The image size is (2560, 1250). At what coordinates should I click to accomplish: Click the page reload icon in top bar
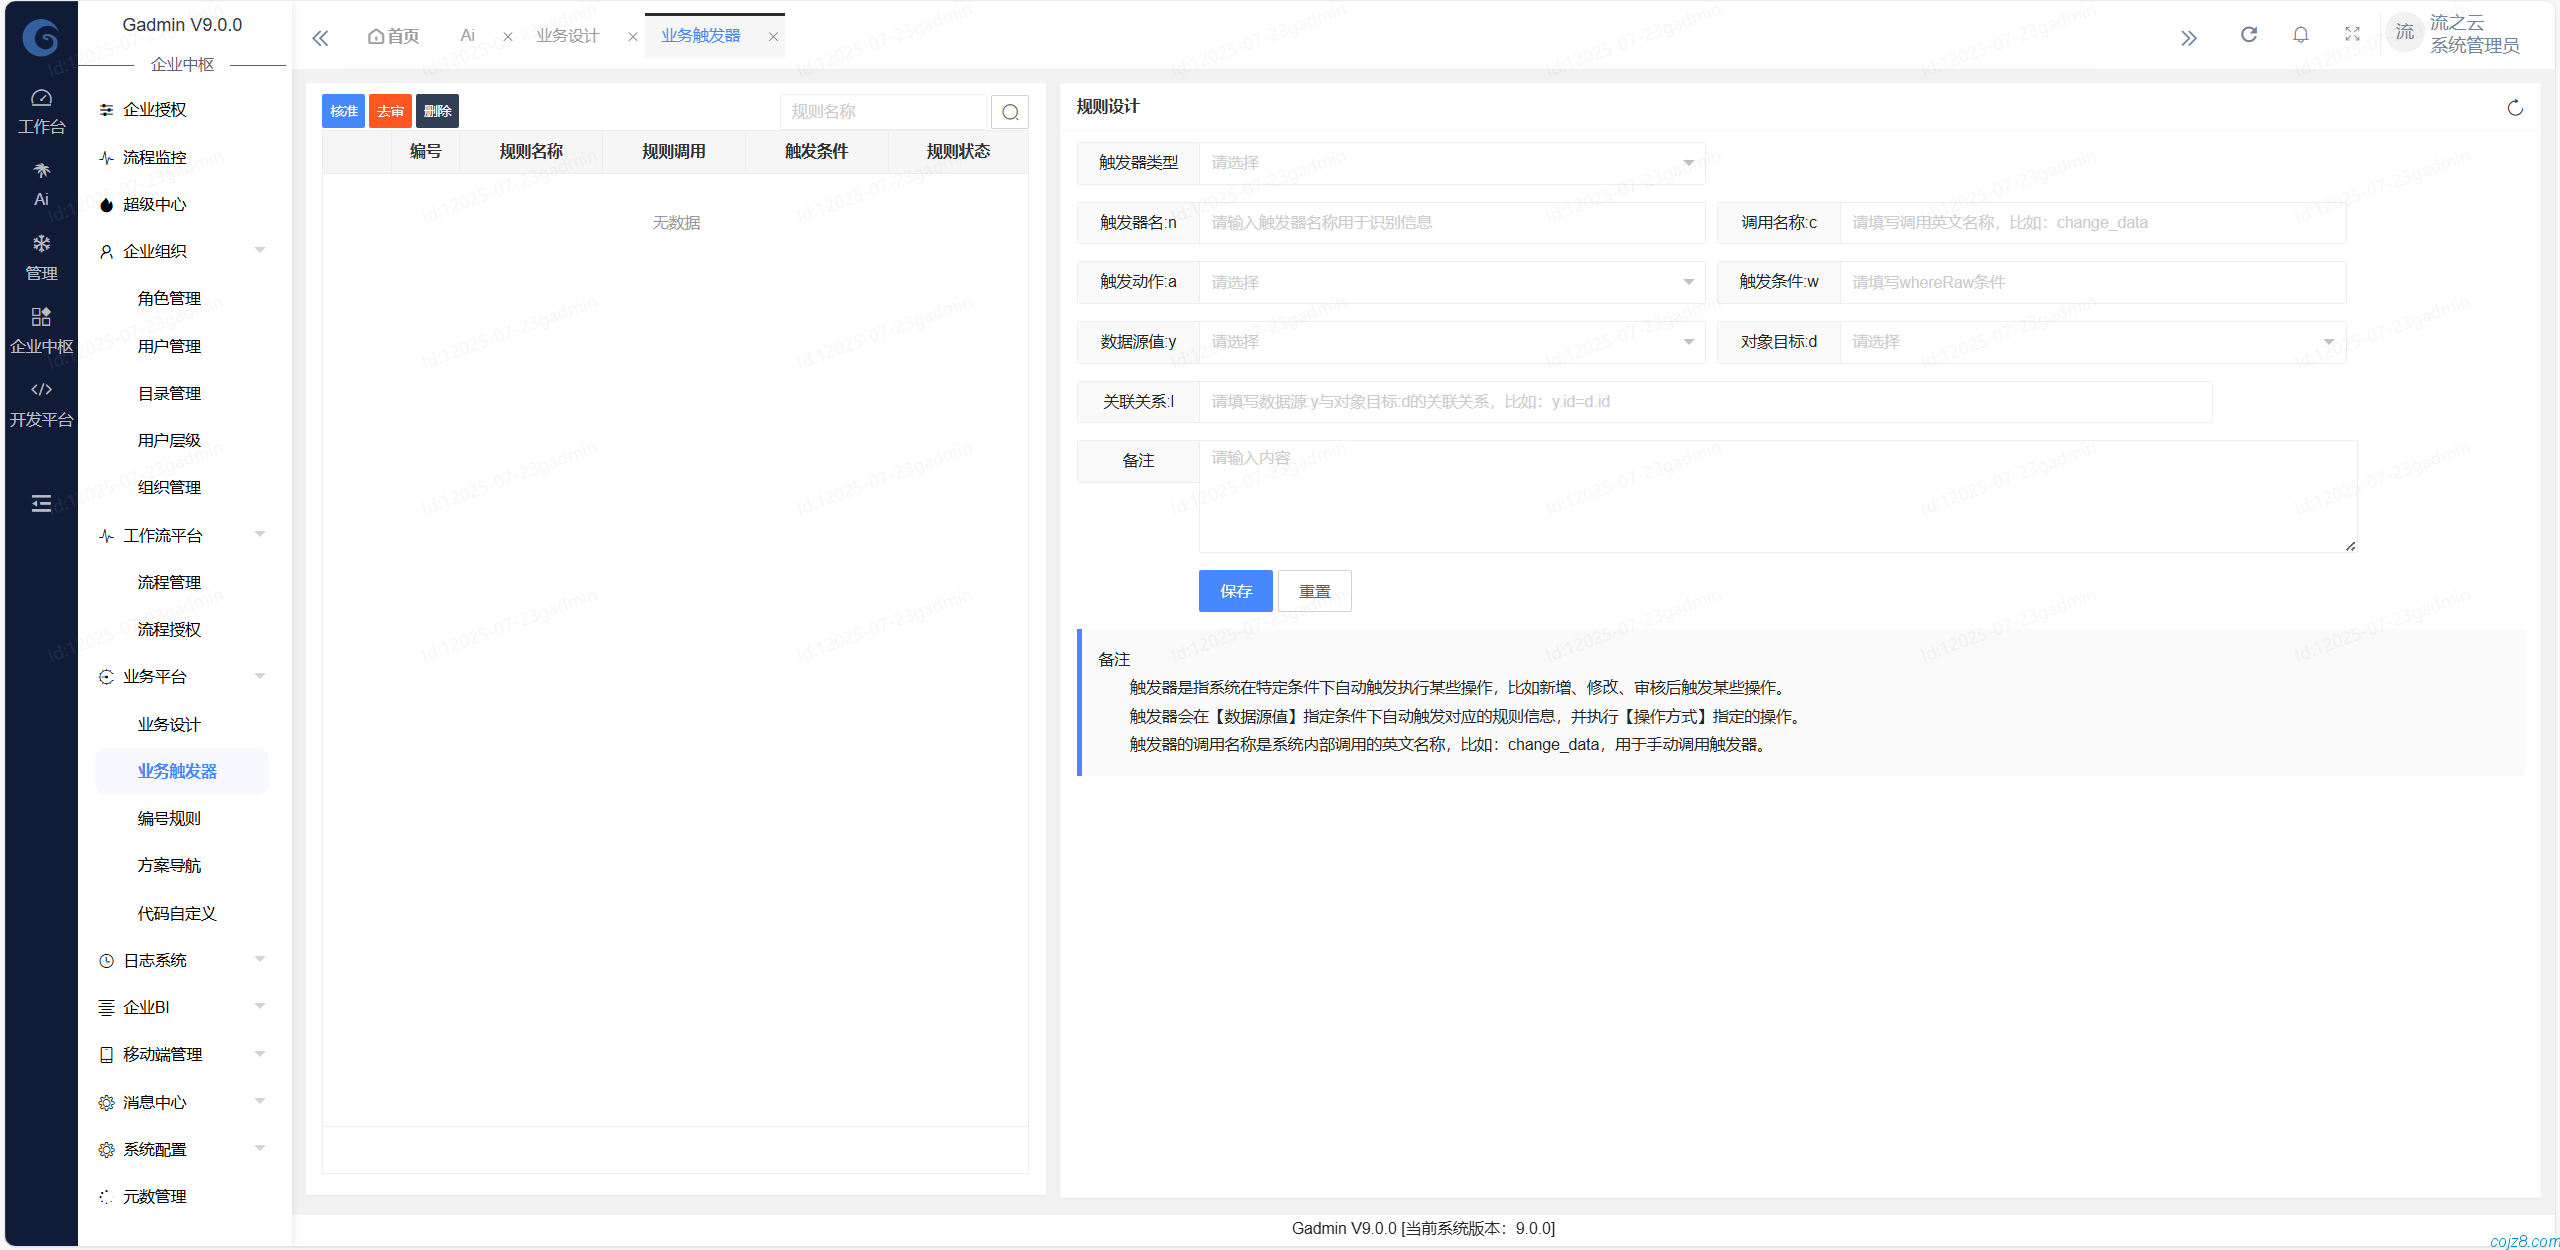coord(2249,35)
